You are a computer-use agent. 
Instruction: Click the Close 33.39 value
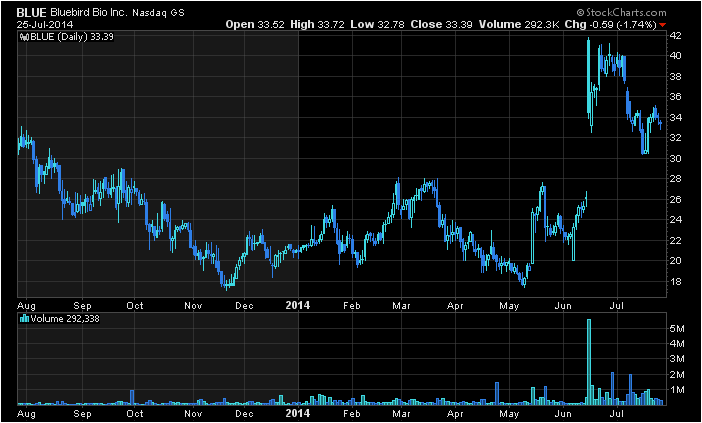click(441, 25)
